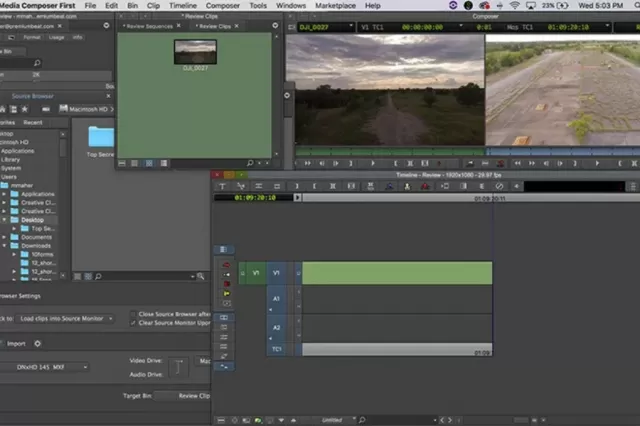640x426 pixels.
Task: Click the record monitor Play button
Action: tap(597, 163)
